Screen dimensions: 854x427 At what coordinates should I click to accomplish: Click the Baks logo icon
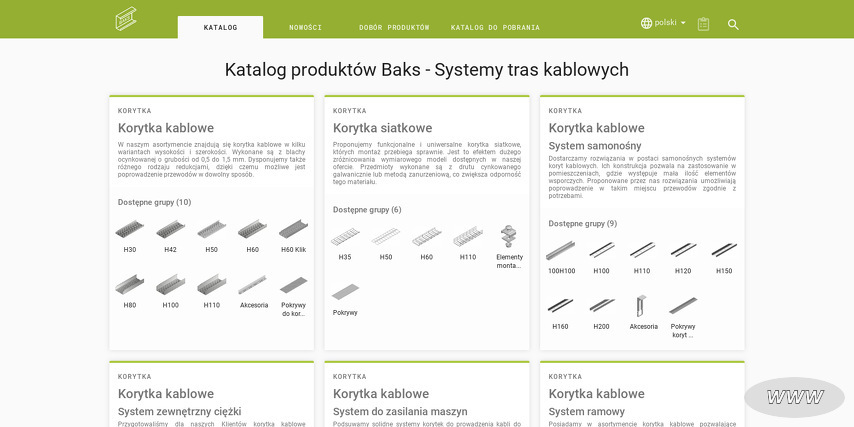126,19
